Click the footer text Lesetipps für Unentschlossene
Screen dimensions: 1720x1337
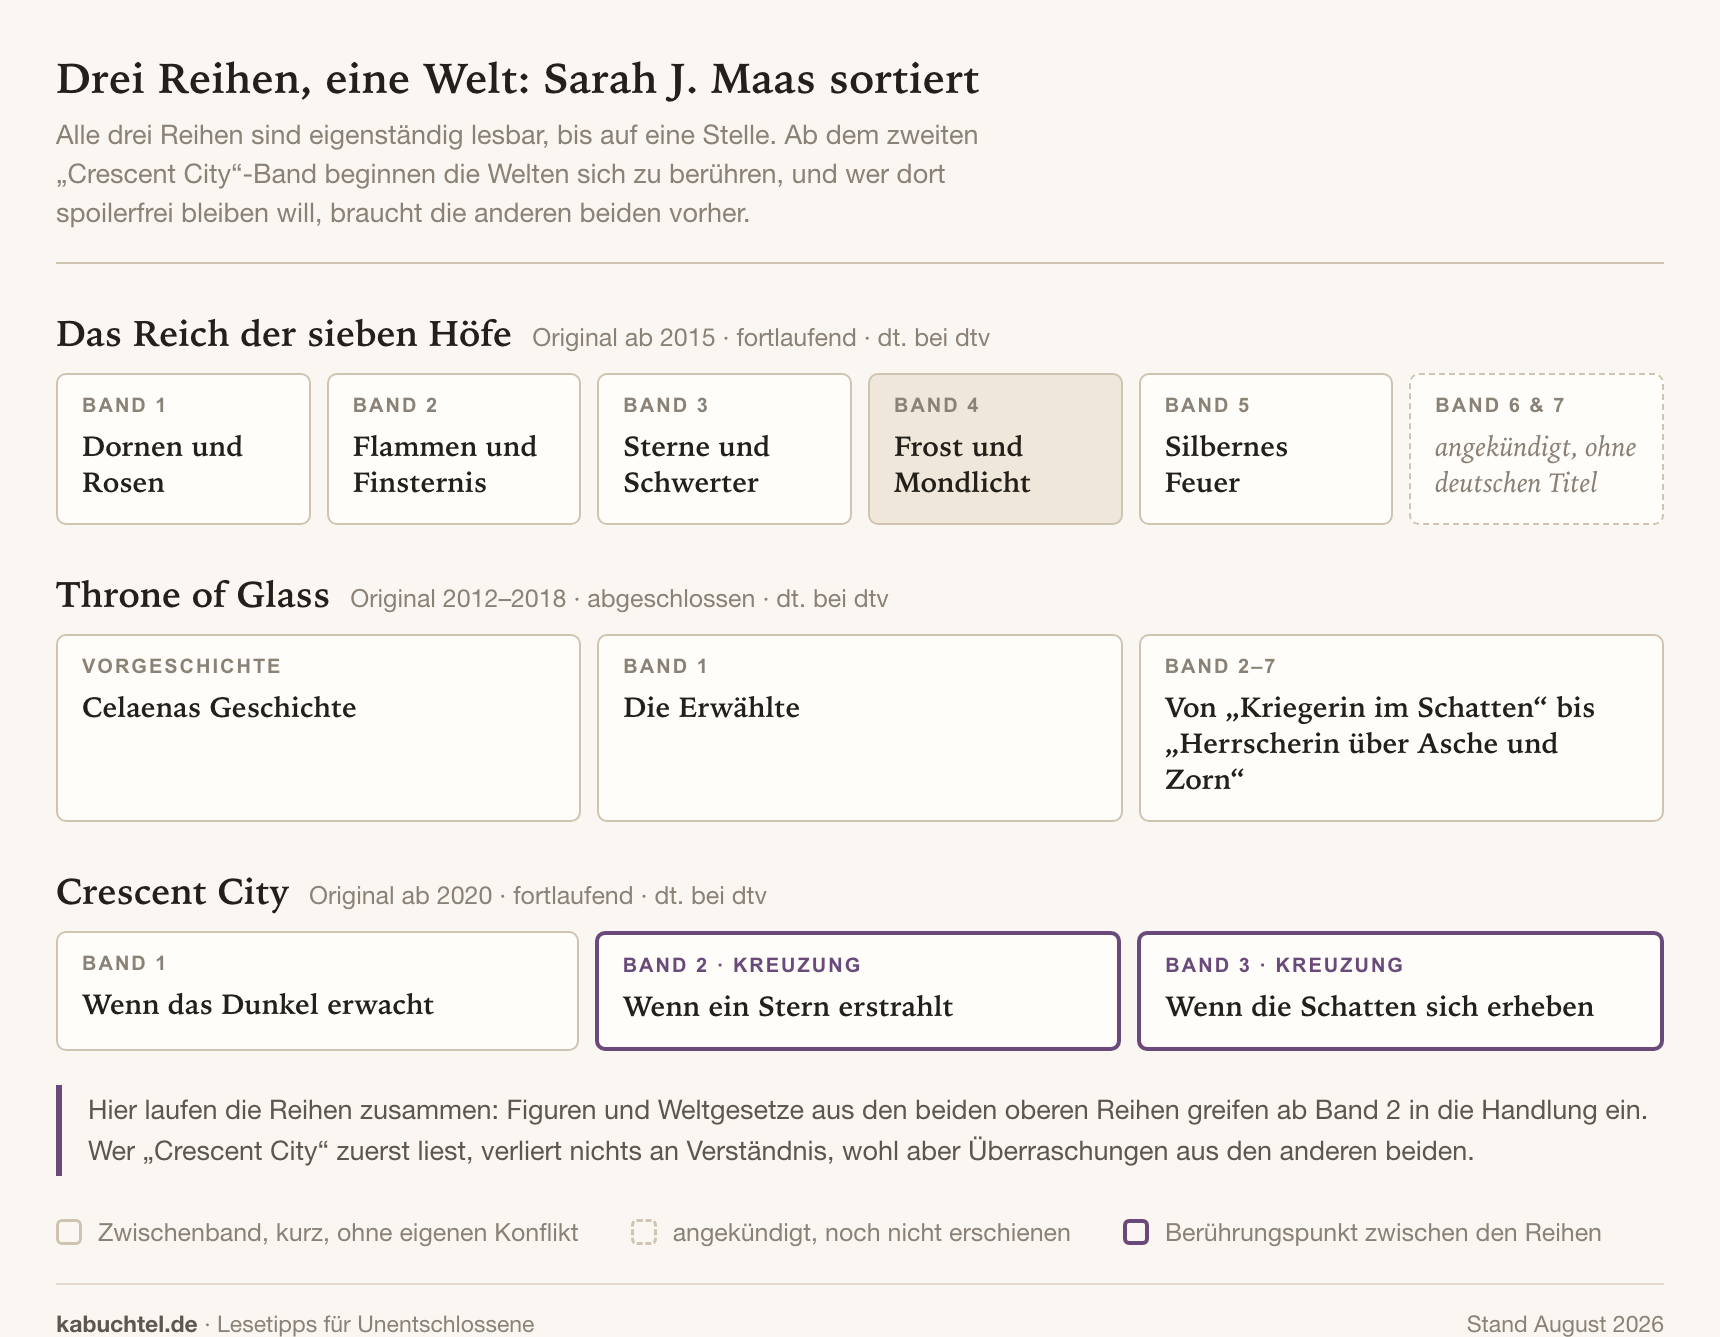click(376, 1324)
